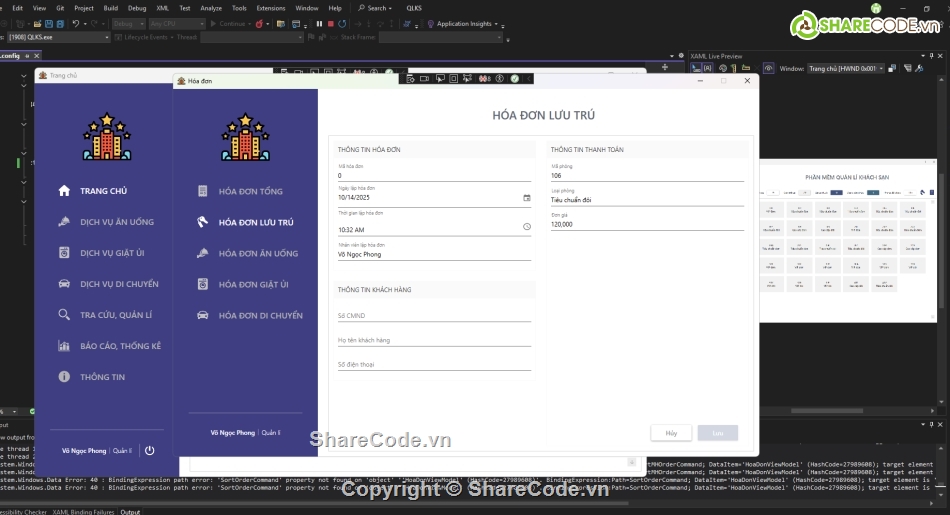Open the clock time picker icon
950x515 pixels.
coord(527,227)
